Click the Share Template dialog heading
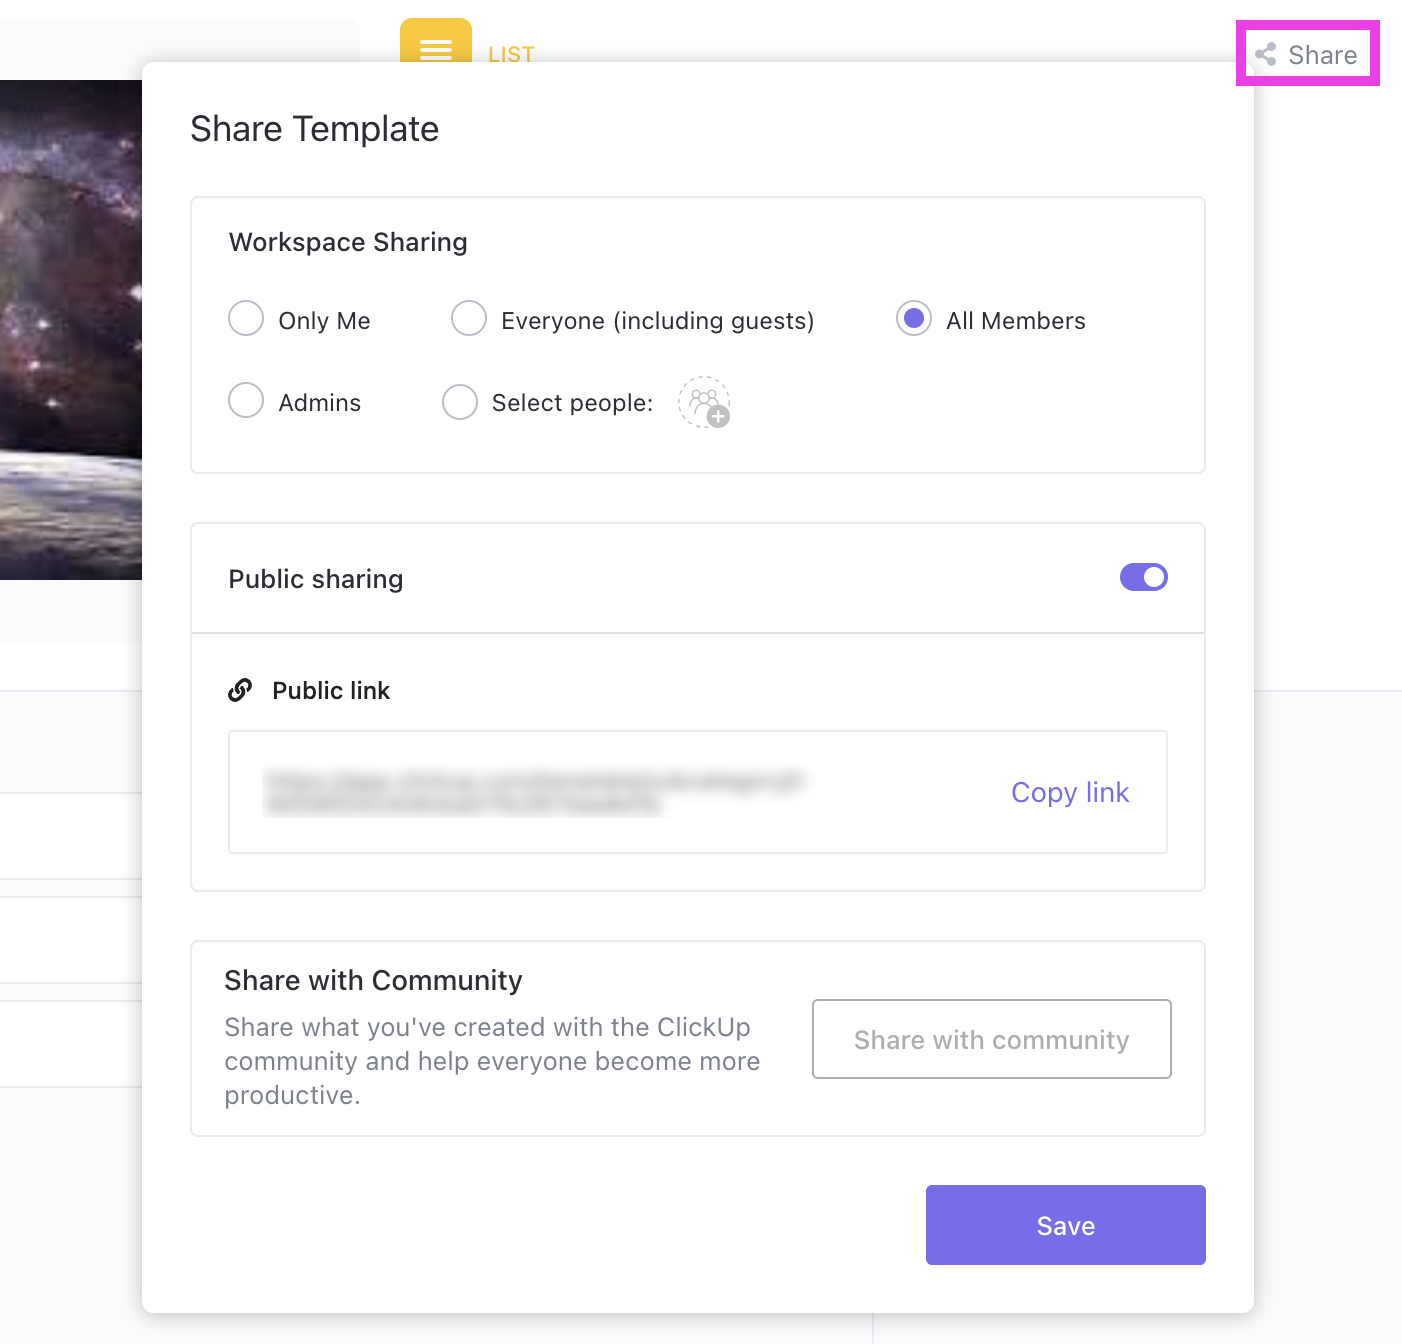Viewport: 1402px width, 1344px height. [x=314, y=128]
